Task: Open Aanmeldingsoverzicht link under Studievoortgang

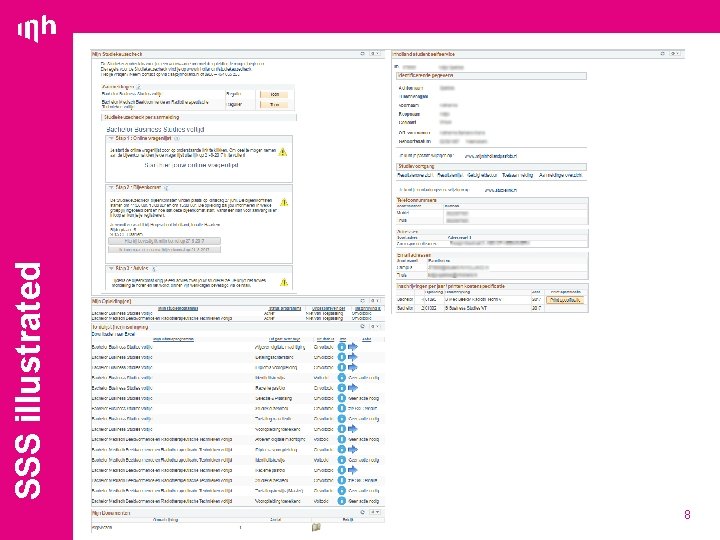Action: (x=561, y=175)
